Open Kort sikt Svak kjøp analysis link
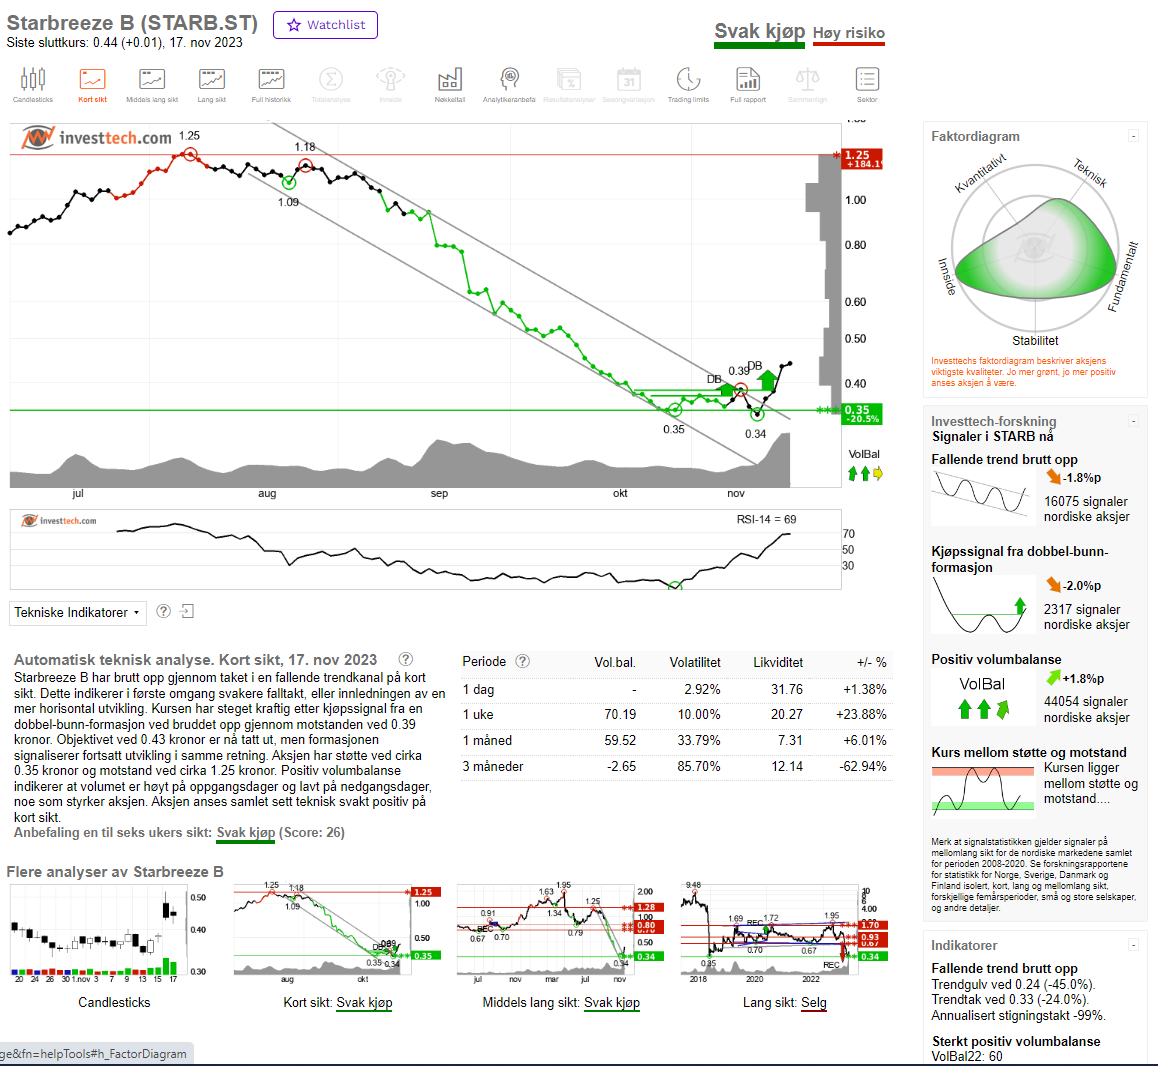The width and height of the screenshot is (1158, 1066). [x=365, y=1002]
